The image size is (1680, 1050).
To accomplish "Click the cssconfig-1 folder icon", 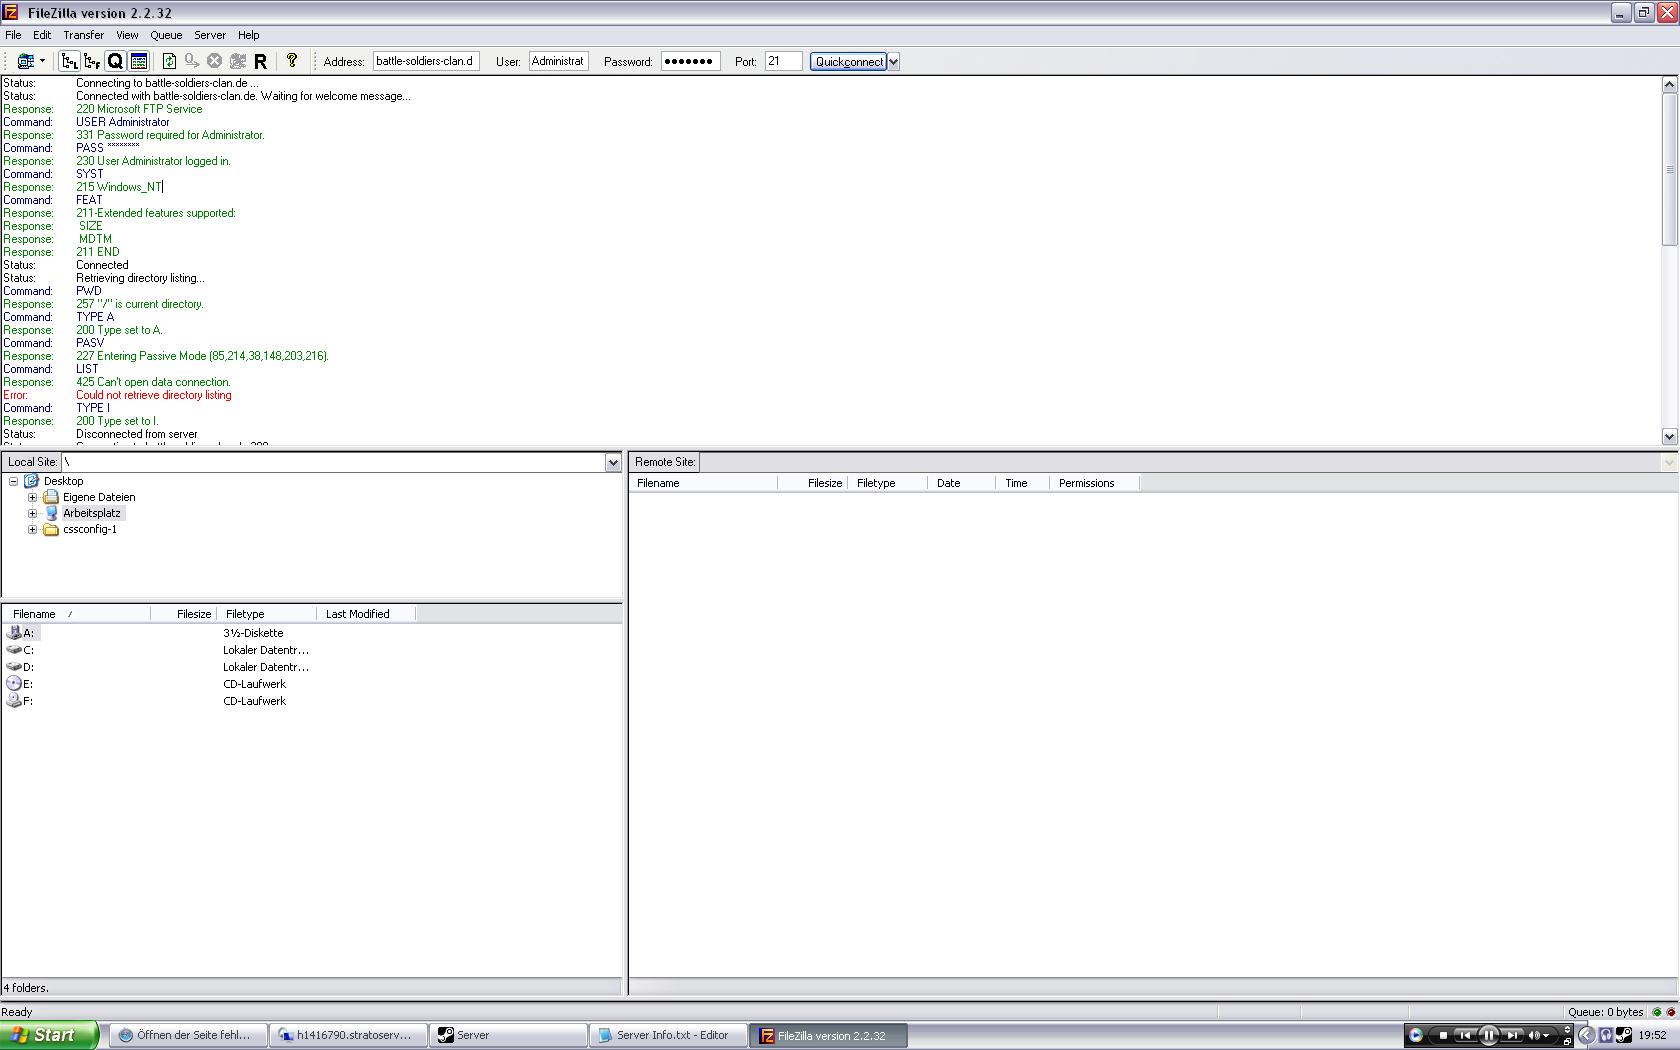I will (x=51, y=529).
